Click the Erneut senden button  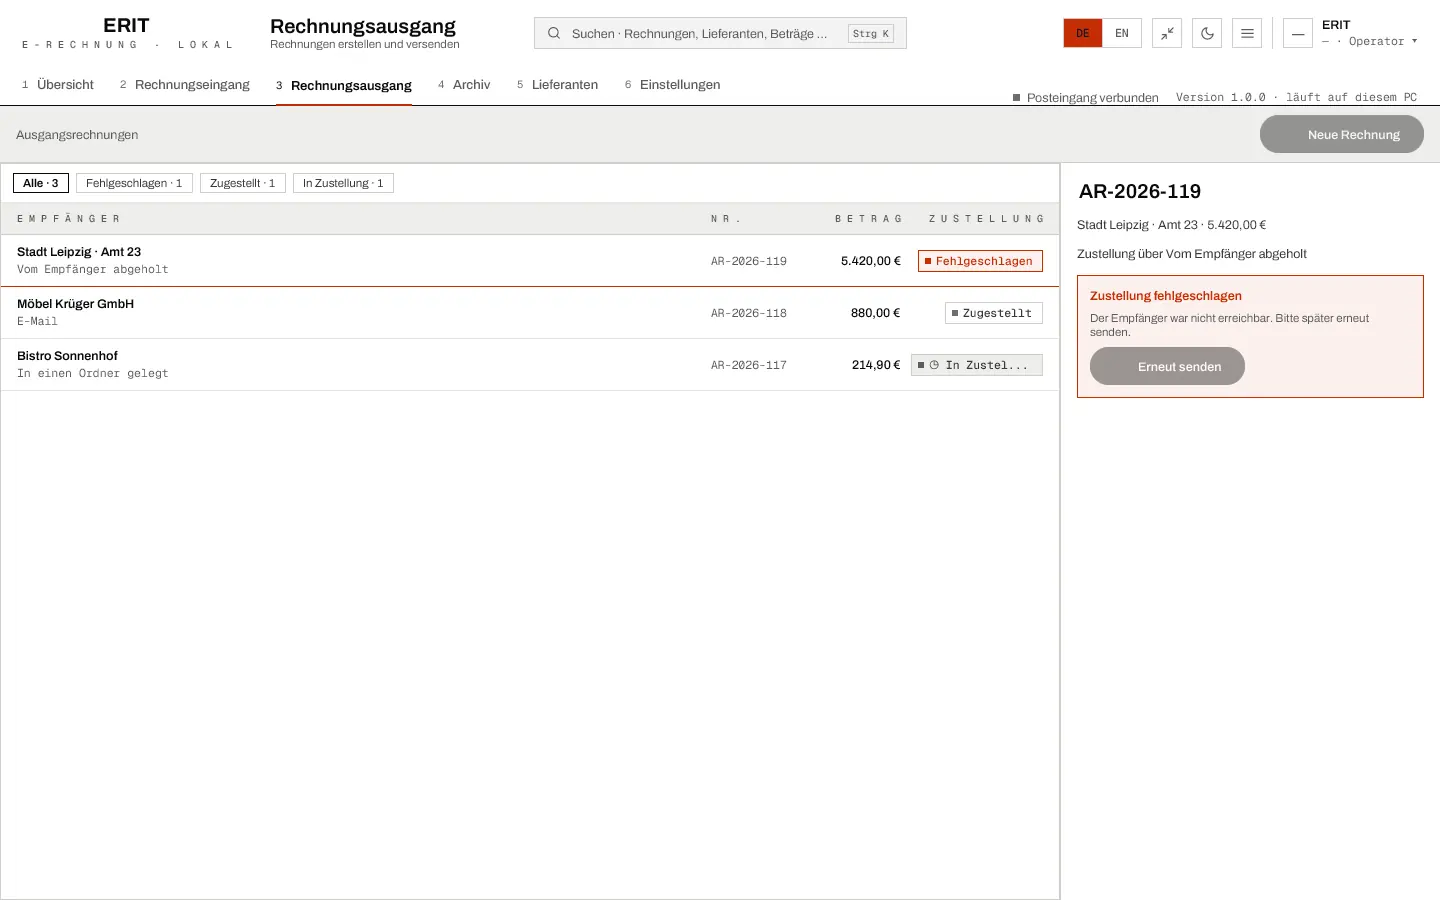[1167, 366]
